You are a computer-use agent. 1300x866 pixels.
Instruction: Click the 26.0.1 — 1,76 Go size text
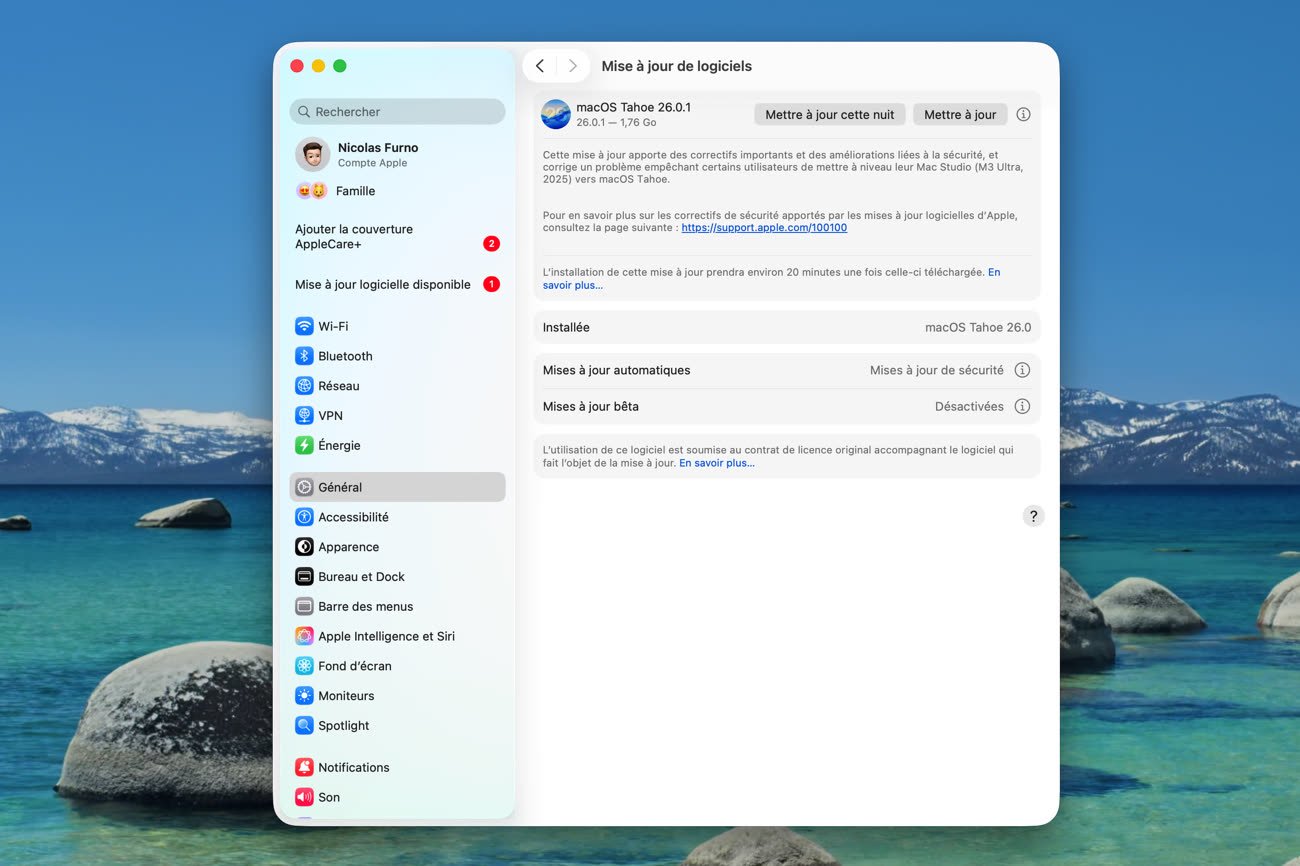[x=616, y=123]
